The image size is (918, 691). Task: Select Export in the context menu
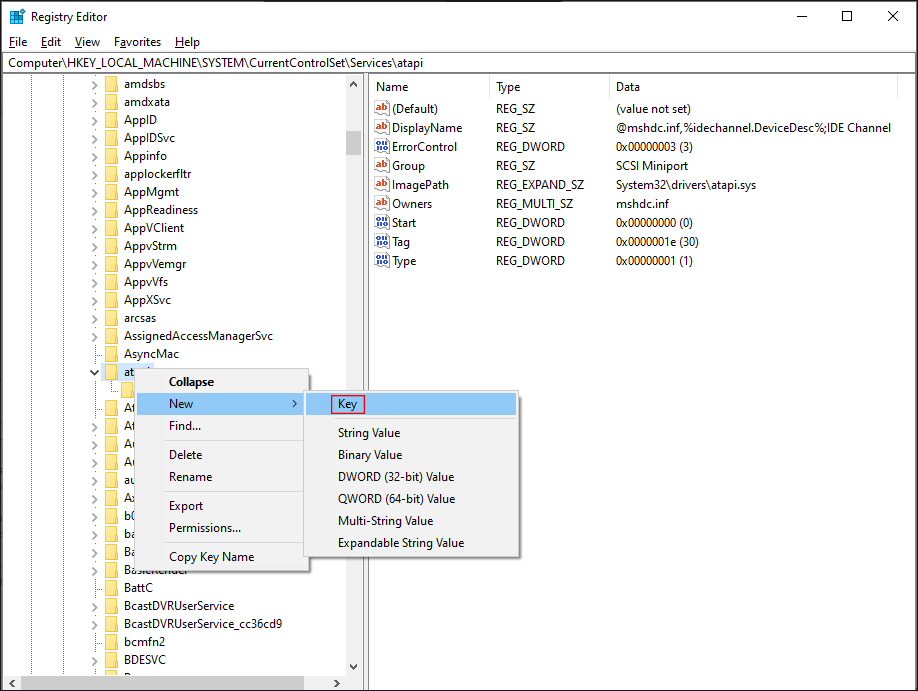click(220, 506)
